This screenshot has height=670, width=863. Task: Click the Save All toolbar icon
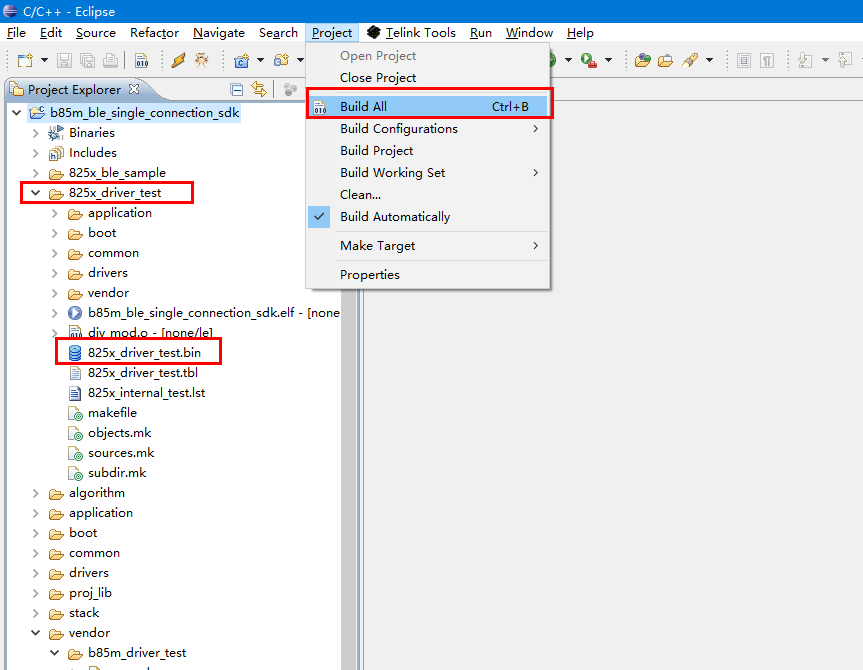point(88,60)
